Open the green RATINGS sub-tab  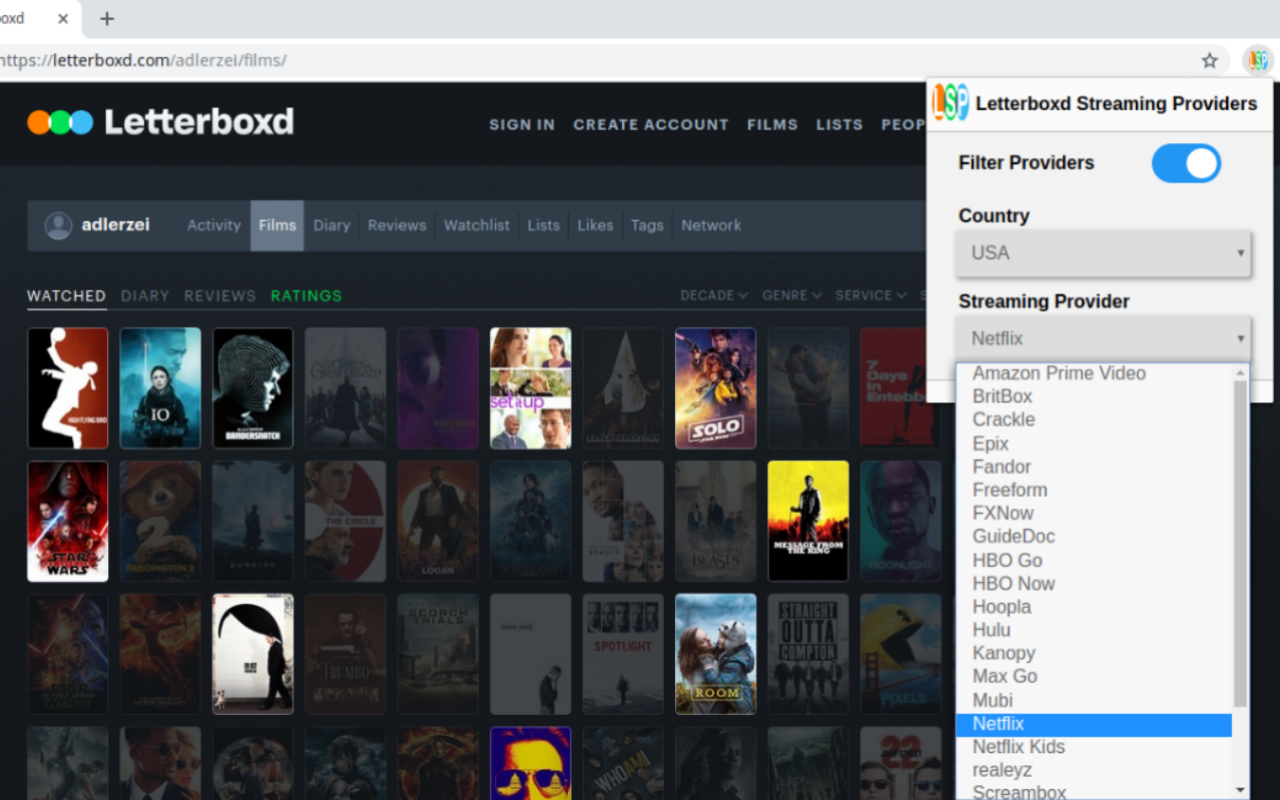coord(306,296)
